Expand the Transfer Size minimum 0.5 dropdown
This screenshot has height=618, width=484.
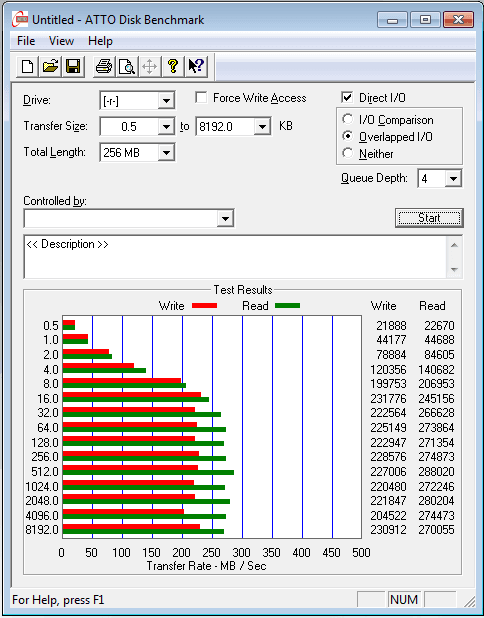click(166, 127)
